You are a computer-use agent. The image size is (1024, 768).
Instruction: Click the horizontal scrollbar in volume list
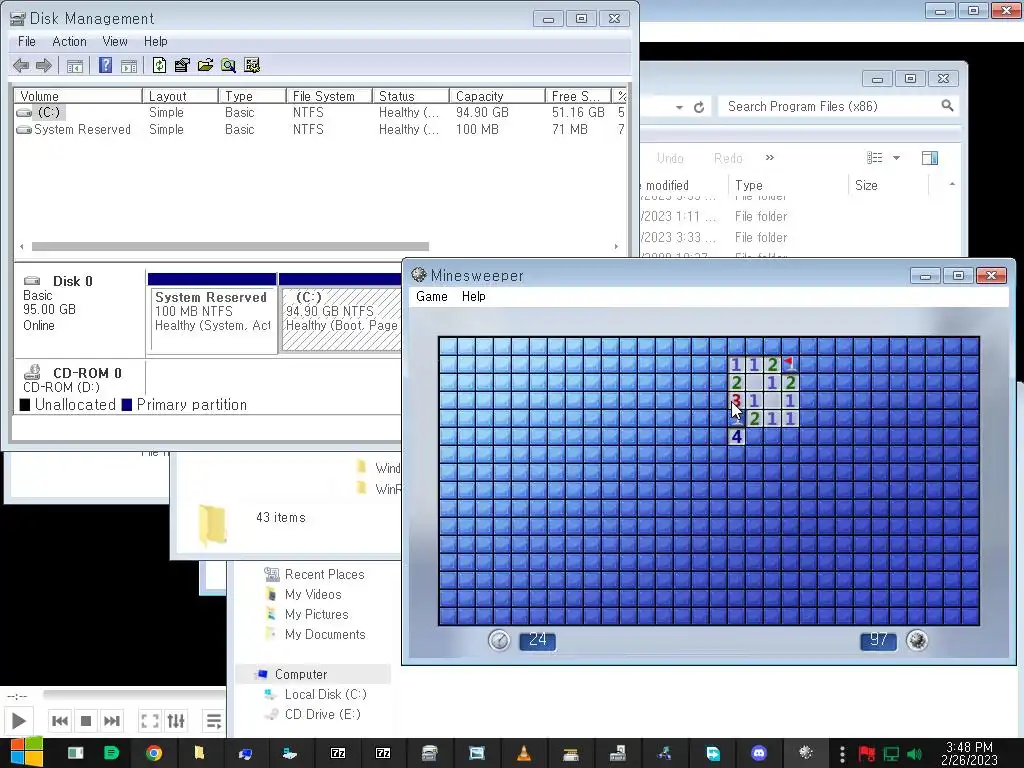231,247
